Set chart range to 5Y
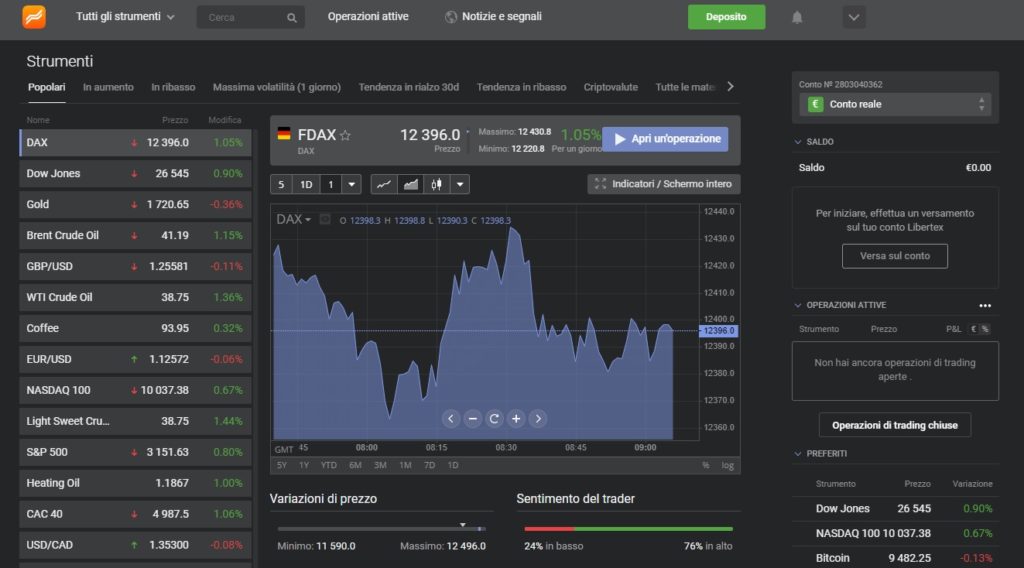1024x568 pixels. pos(282,465)
